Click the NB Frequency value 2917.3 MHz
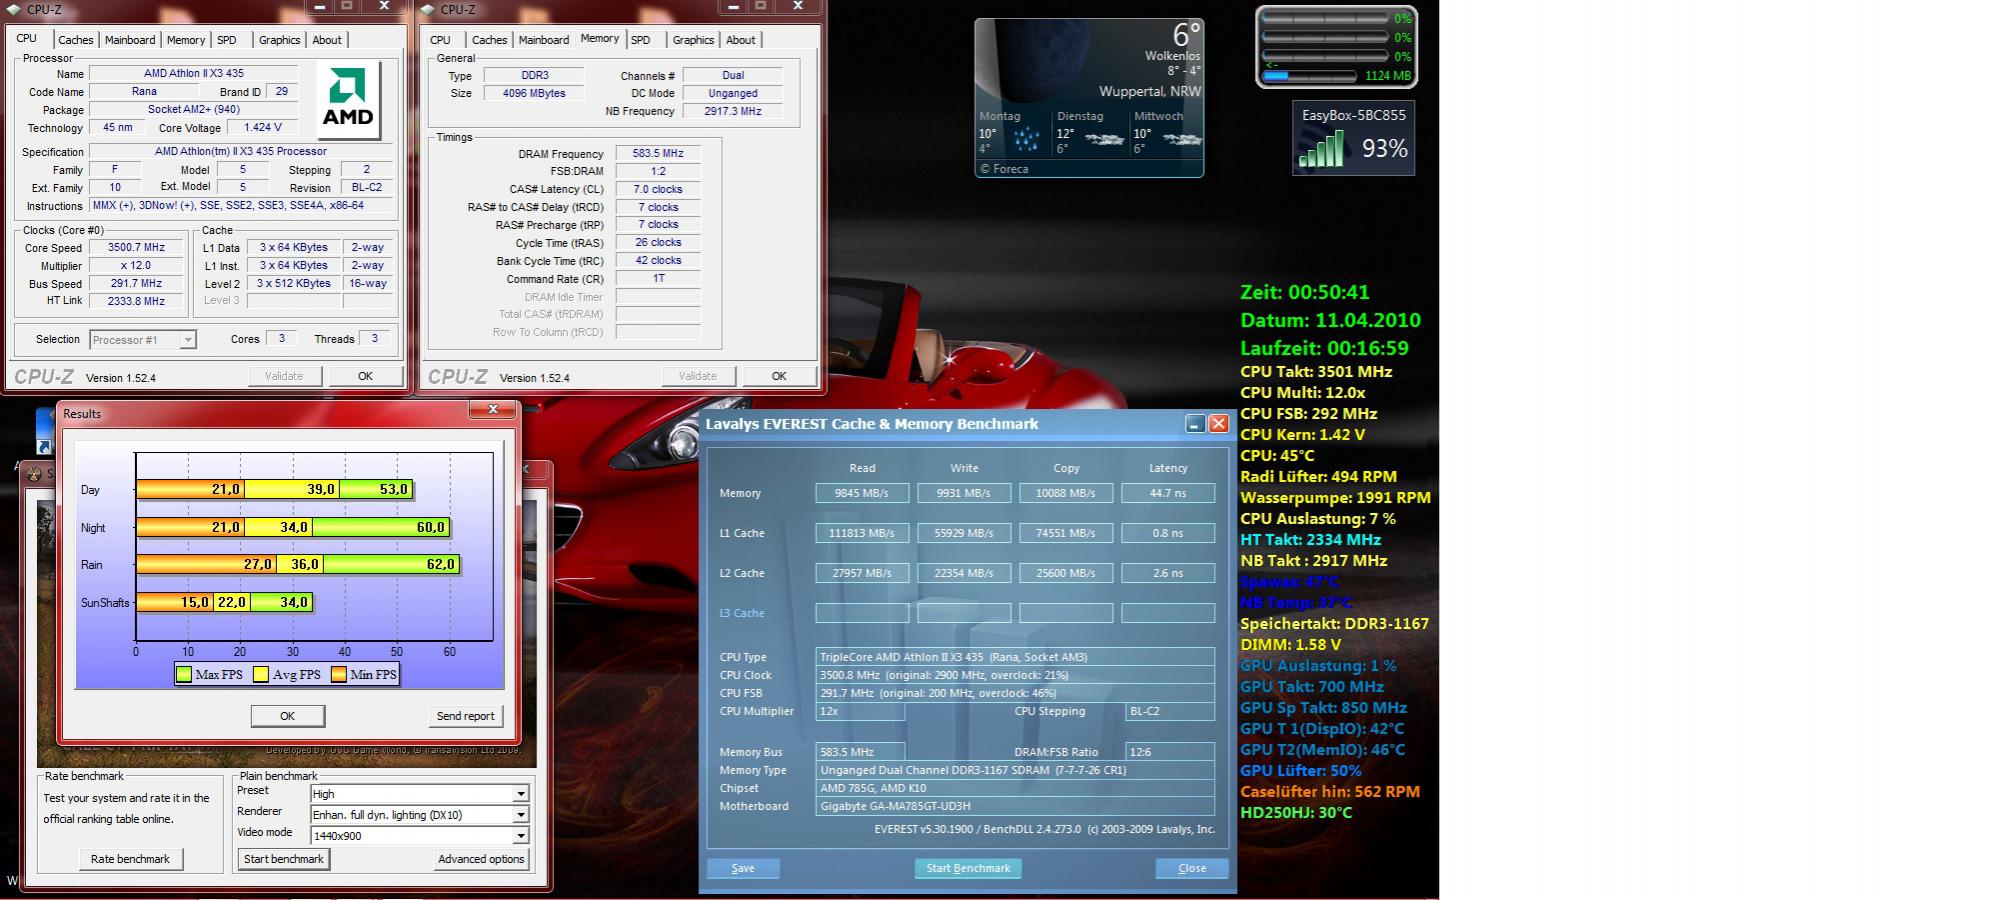This screenshot has width=2007, height=900. (733, 112)
